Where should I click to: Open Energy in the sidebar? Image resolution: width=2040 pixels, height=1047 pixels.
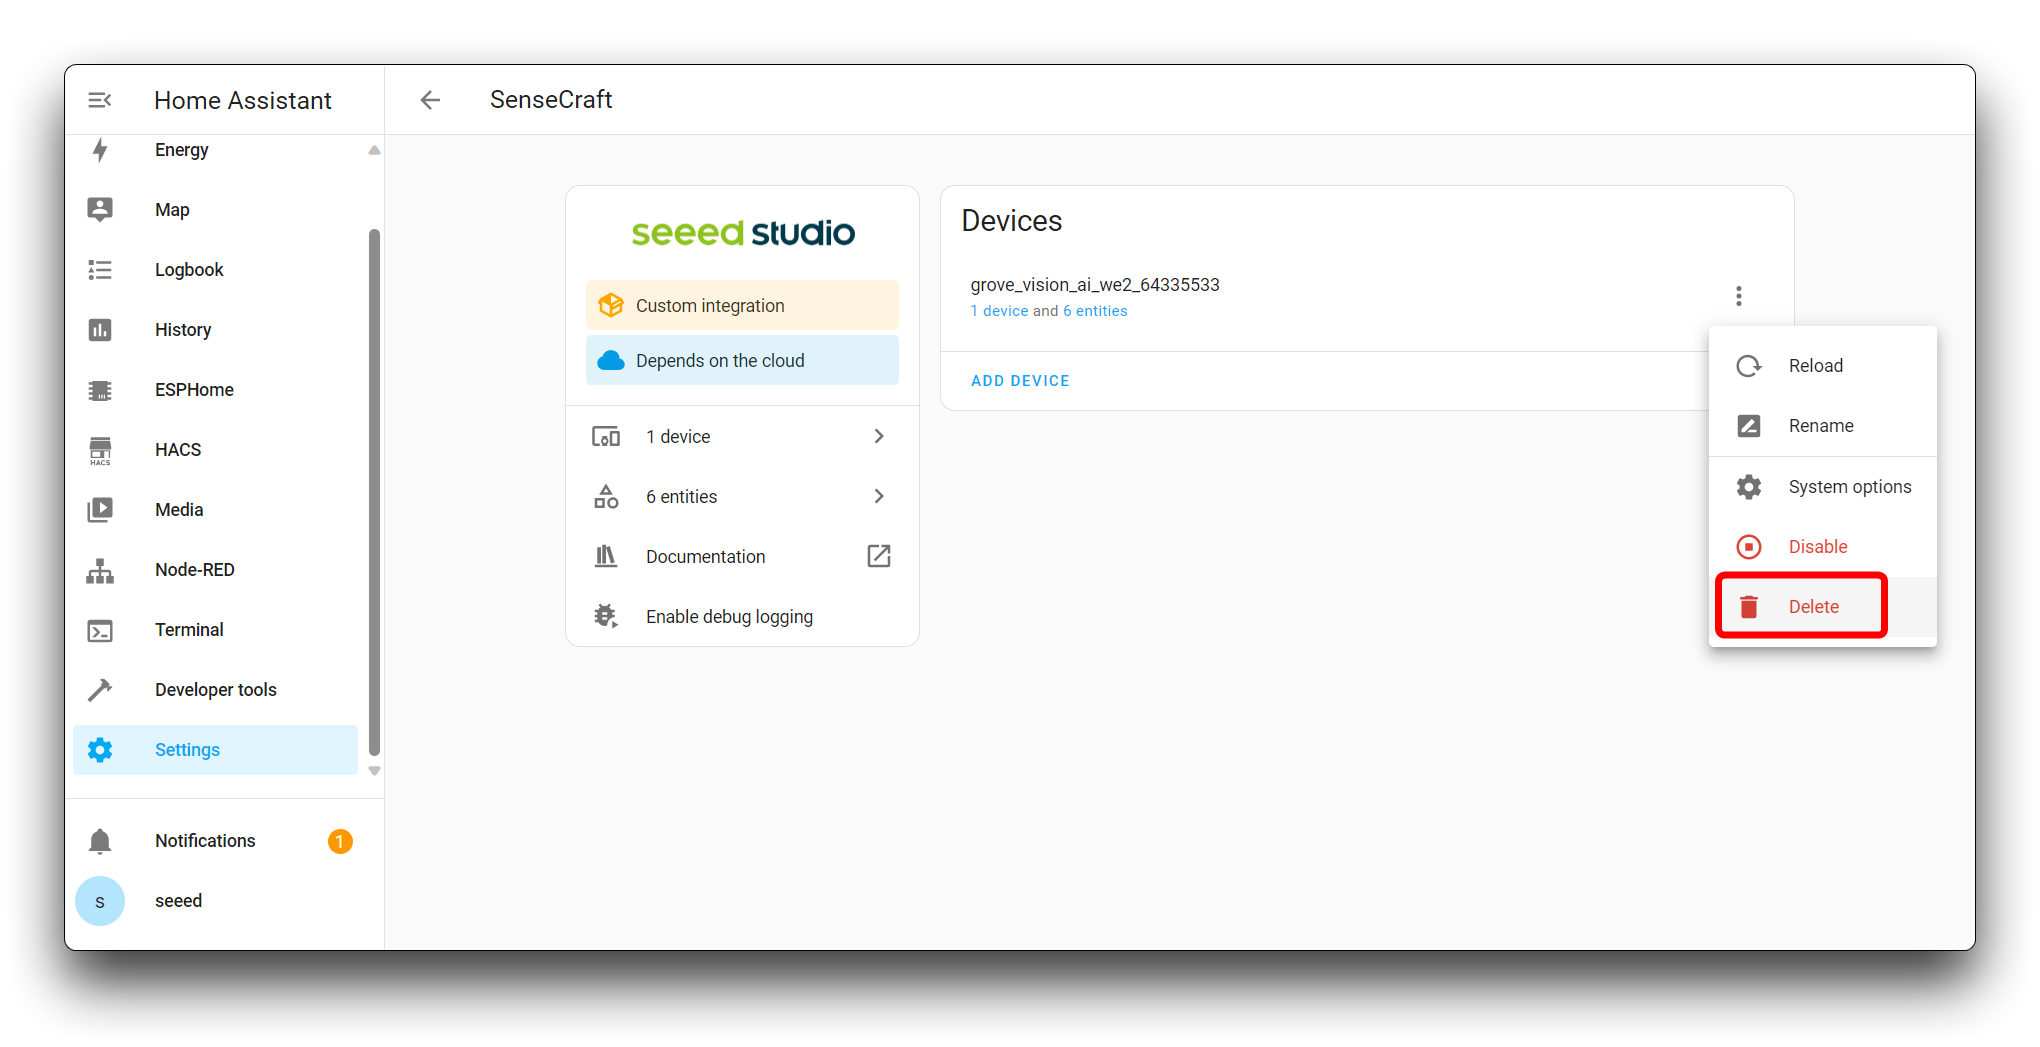(215, 150)
